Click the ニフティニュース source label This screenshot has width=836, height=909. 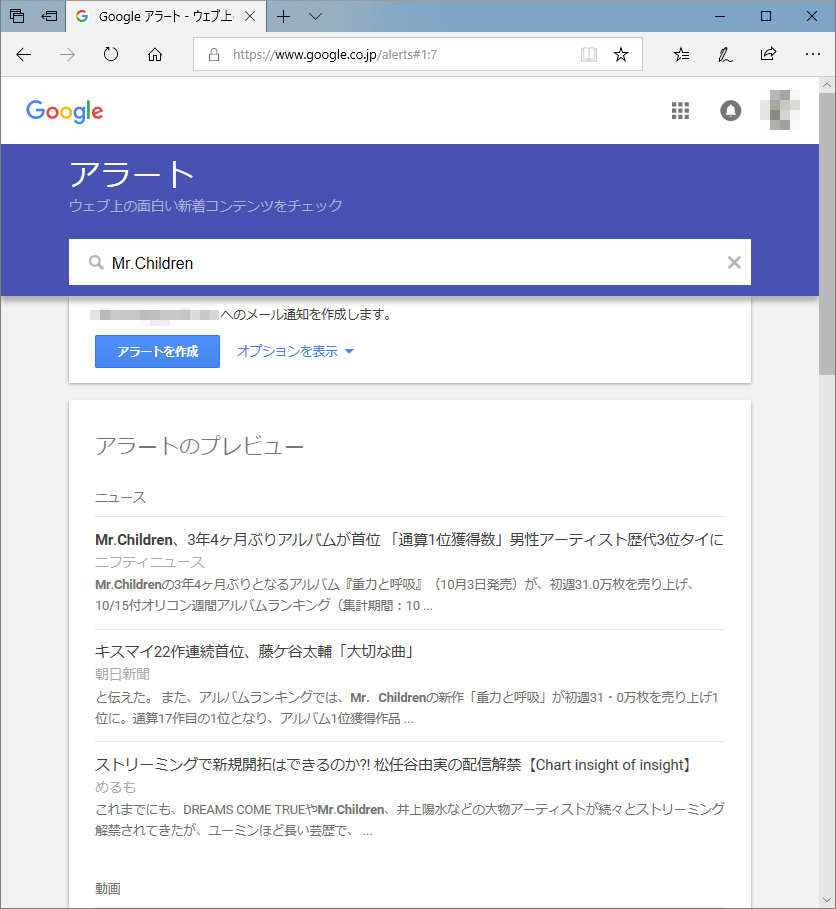[150, 562]
